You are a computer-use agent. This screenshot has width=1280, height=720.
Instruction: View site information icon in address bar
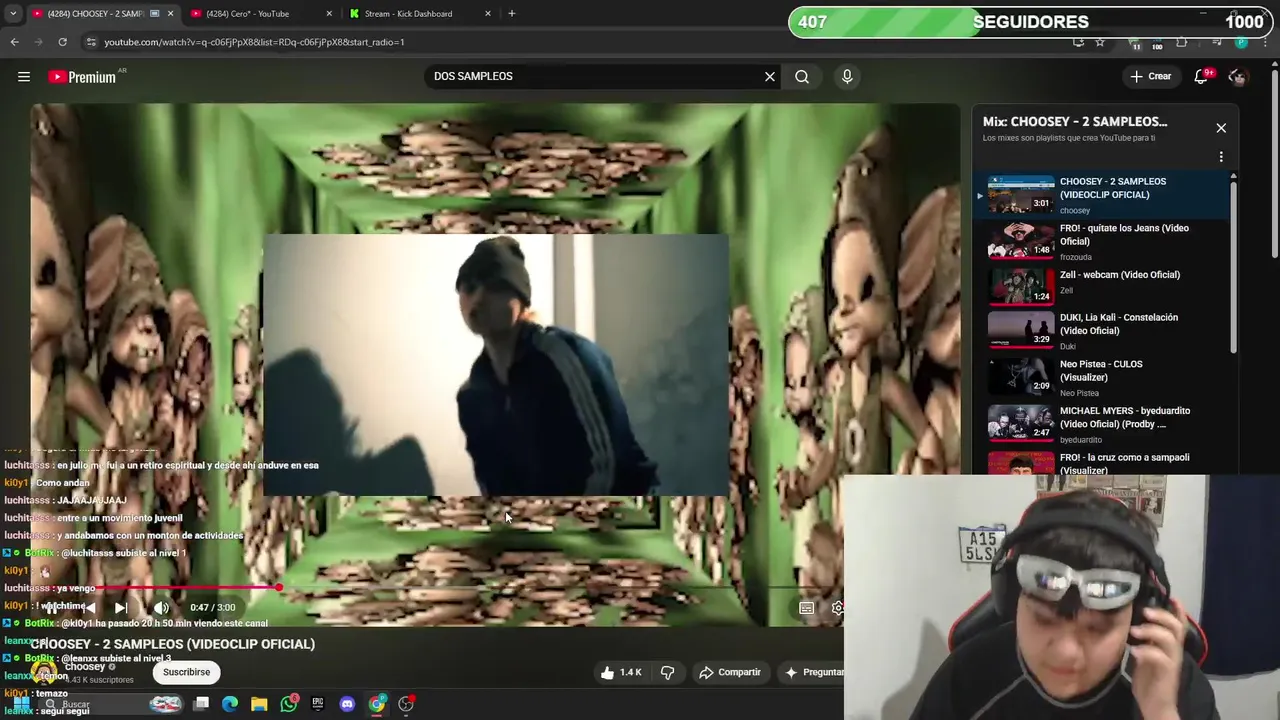tap(91, 42)
